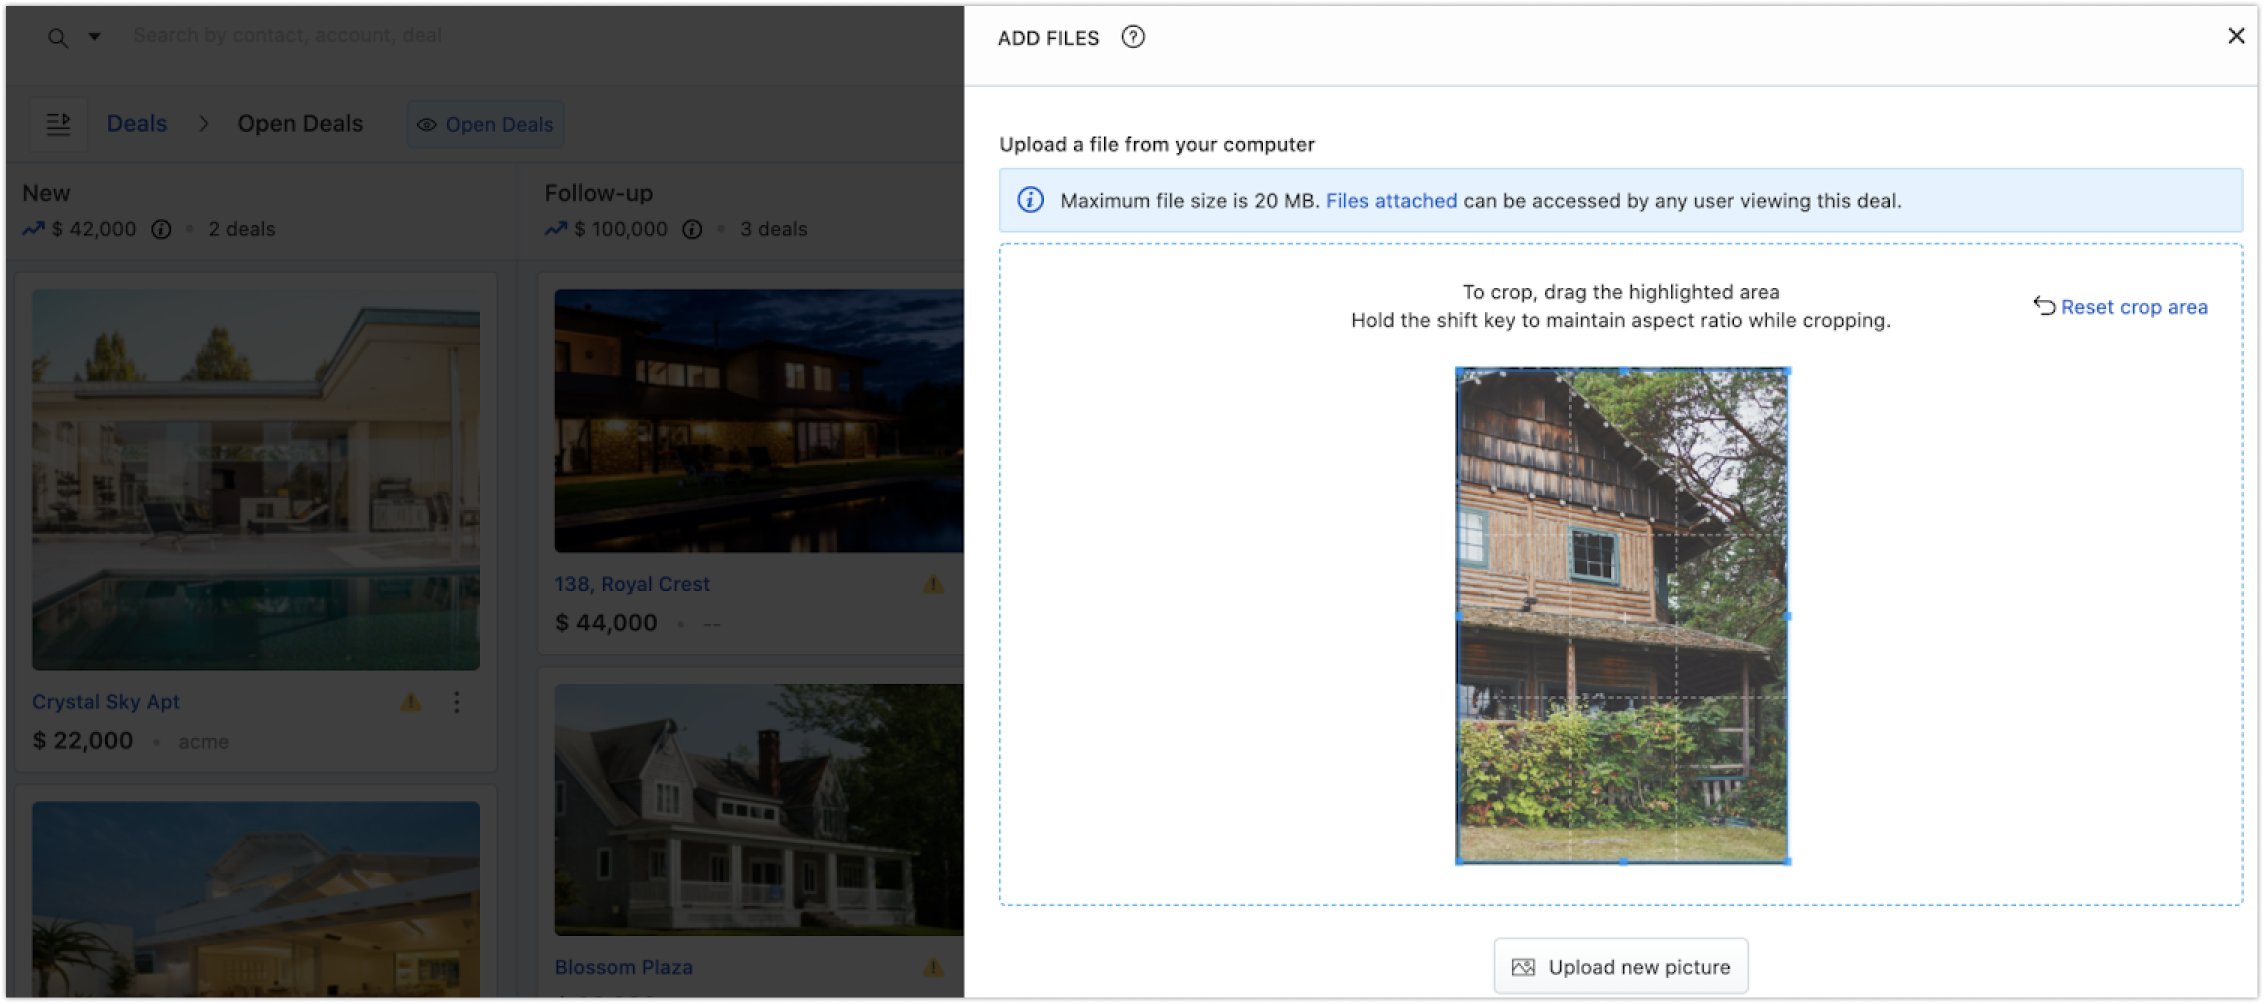Open Royal Crest night house thumbnail
Screen dimensions: 2264x1004
pyautogui.click(x=759, y=421)
